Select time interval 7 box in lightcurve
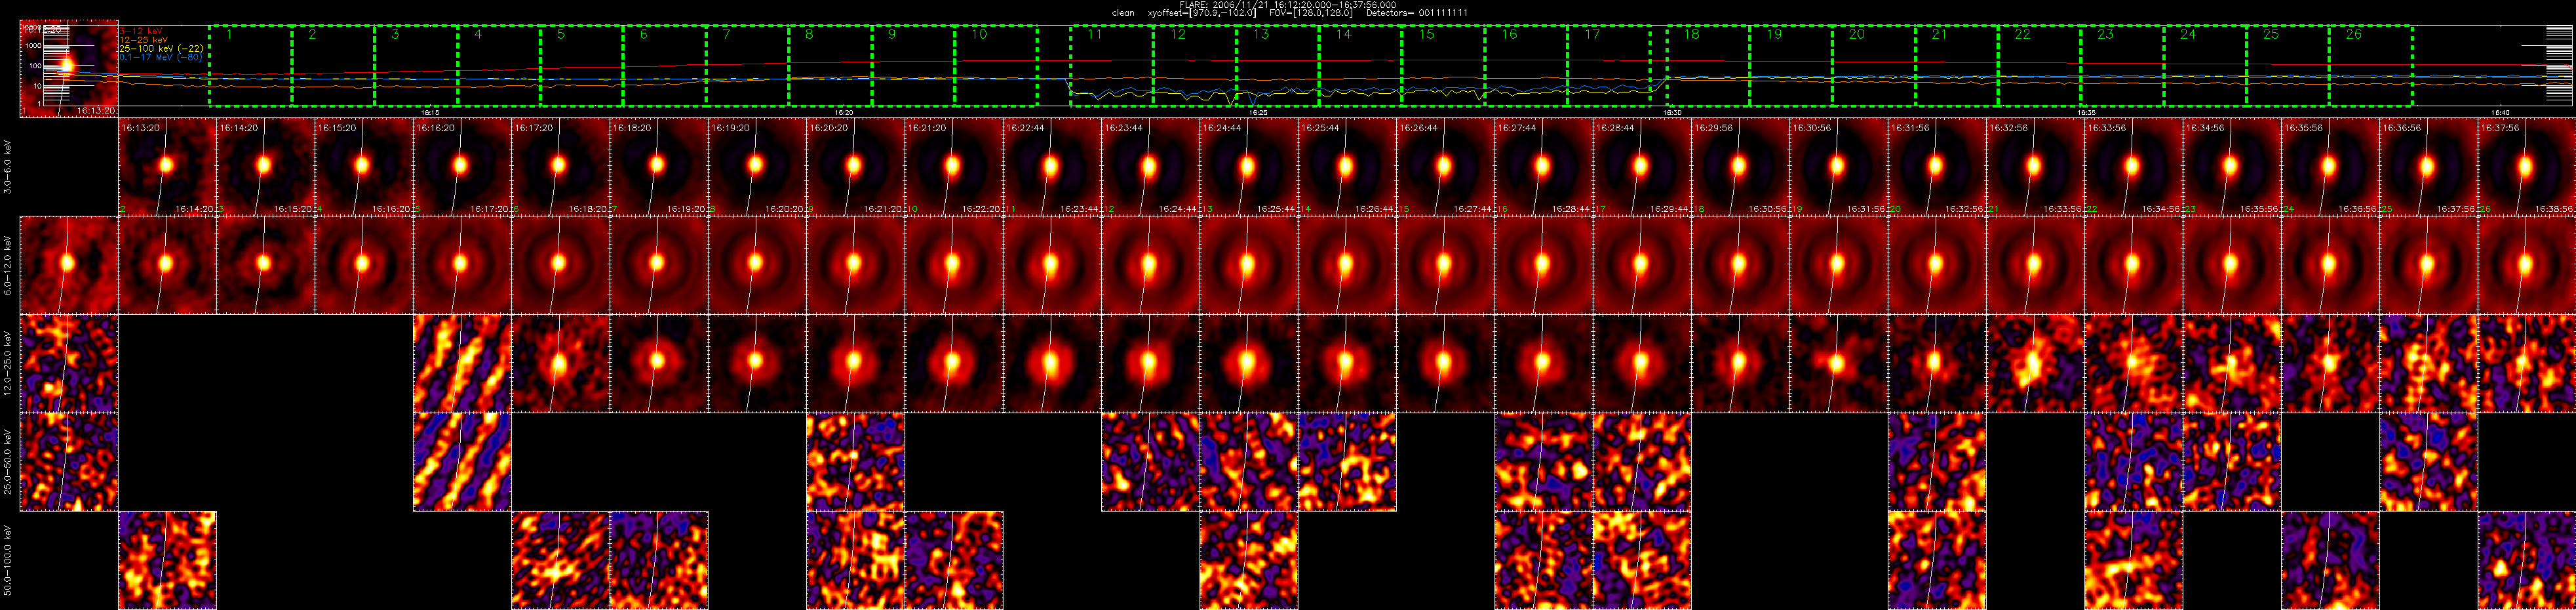Viewport: 2576px width, 610px height. click(x=747, y=66)
